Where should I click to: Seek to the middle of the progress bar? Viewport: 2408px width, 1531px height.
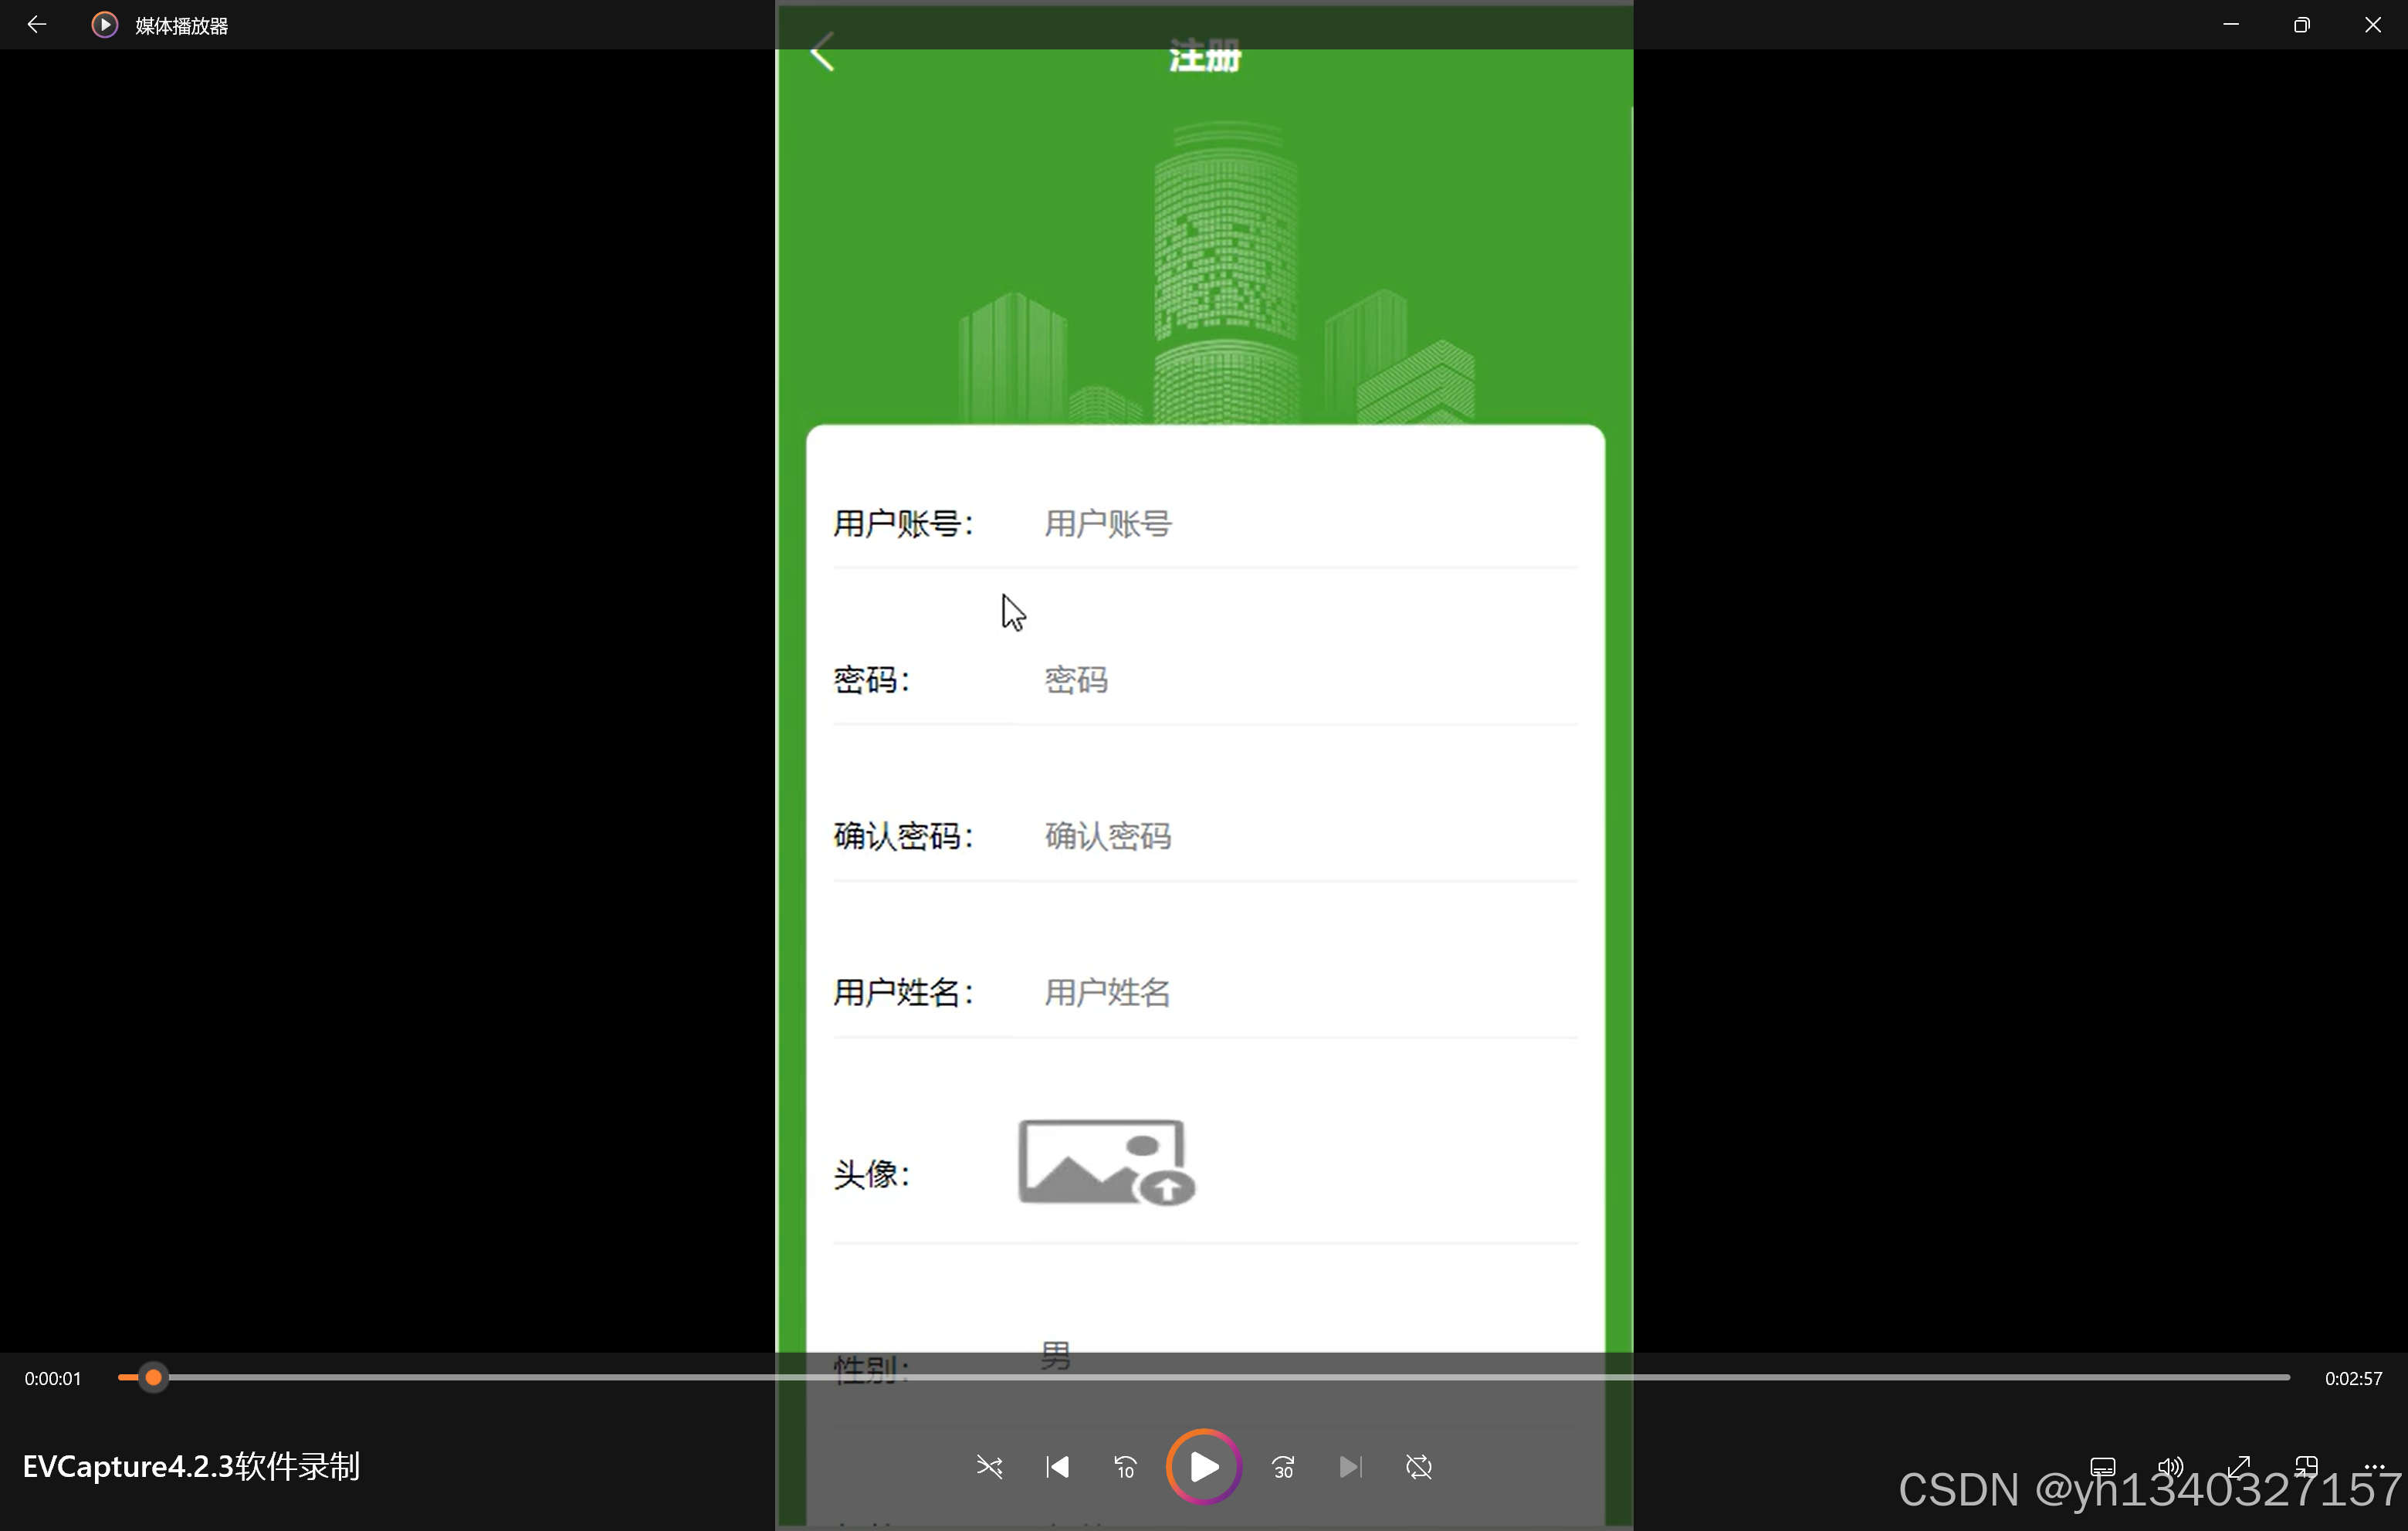(1204, 1378)
